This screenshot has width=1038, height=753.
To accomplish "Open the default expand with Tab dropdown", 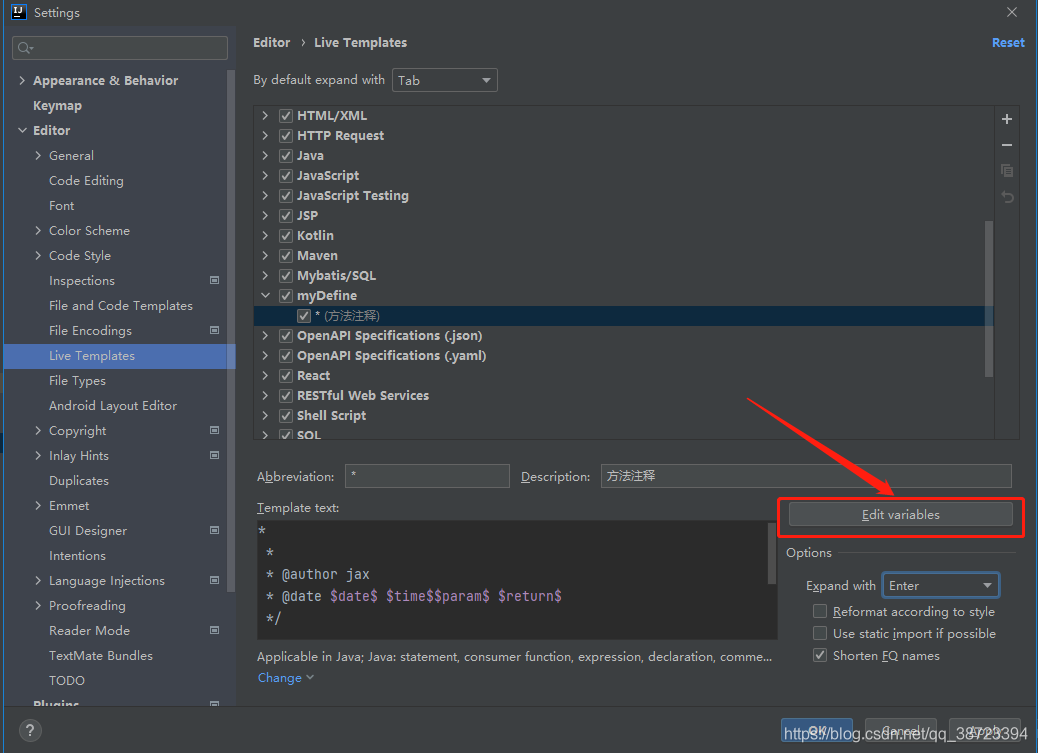I will pos(445,80).
